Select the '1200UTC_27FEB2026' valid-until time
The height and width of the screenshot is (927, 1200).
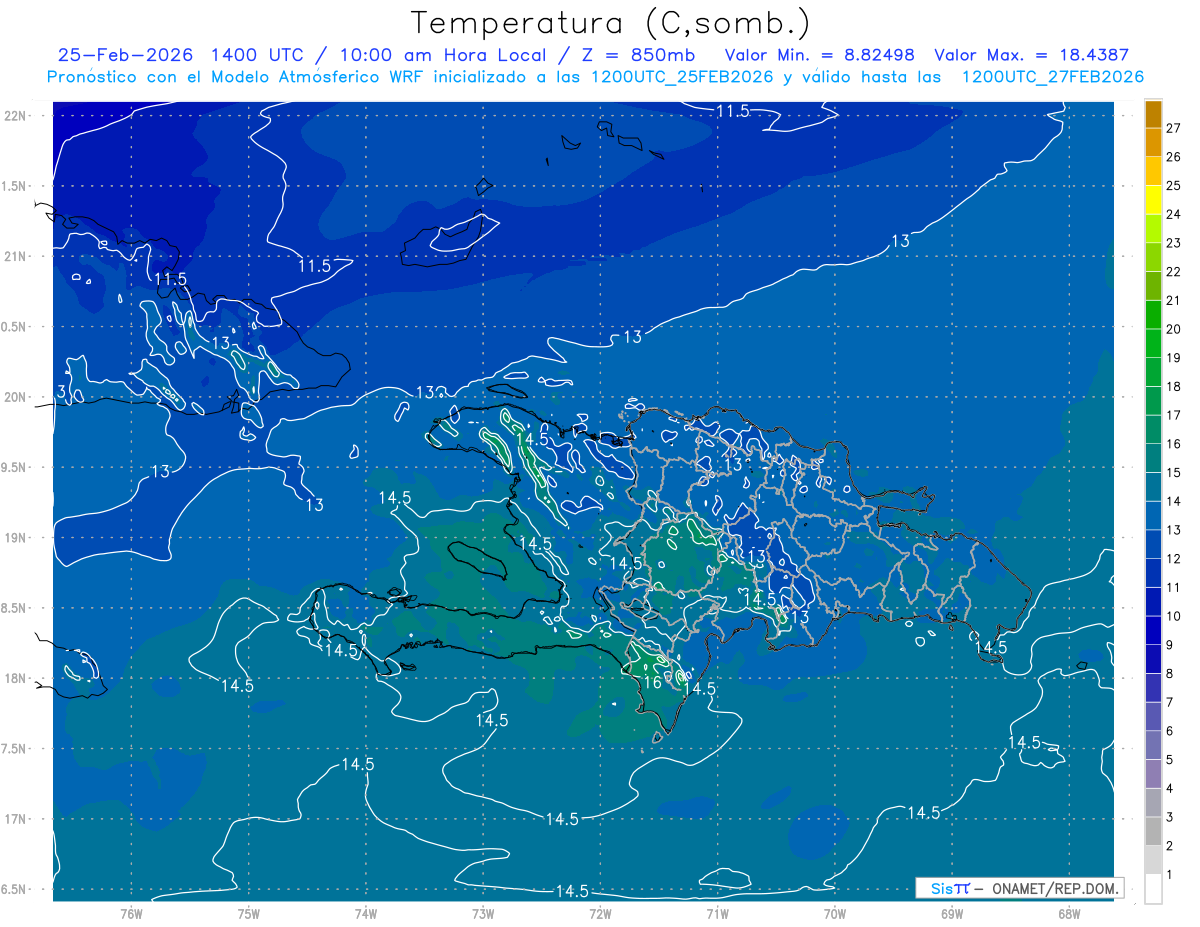point(1052,77)
